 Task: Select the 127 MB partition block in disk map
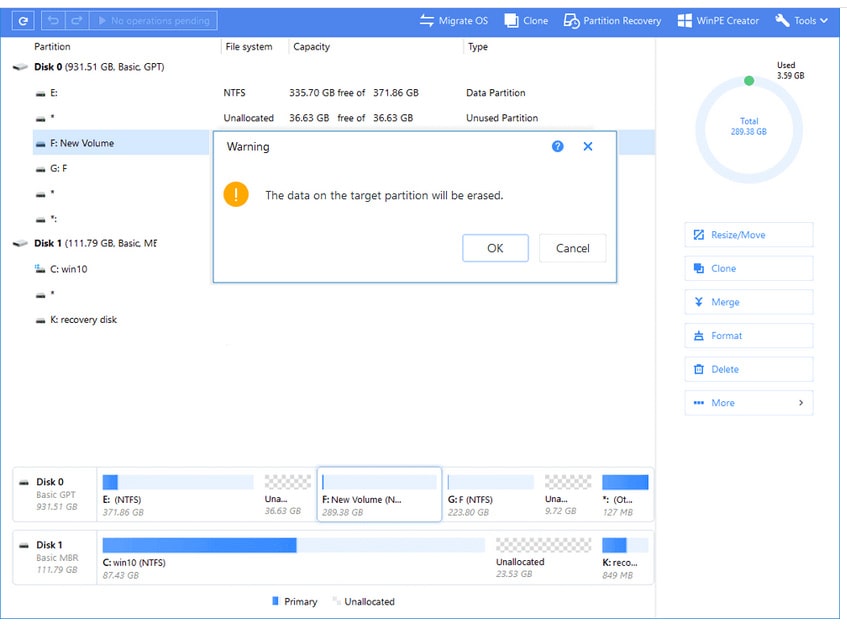pyautogui.click(x=625, y=495)
